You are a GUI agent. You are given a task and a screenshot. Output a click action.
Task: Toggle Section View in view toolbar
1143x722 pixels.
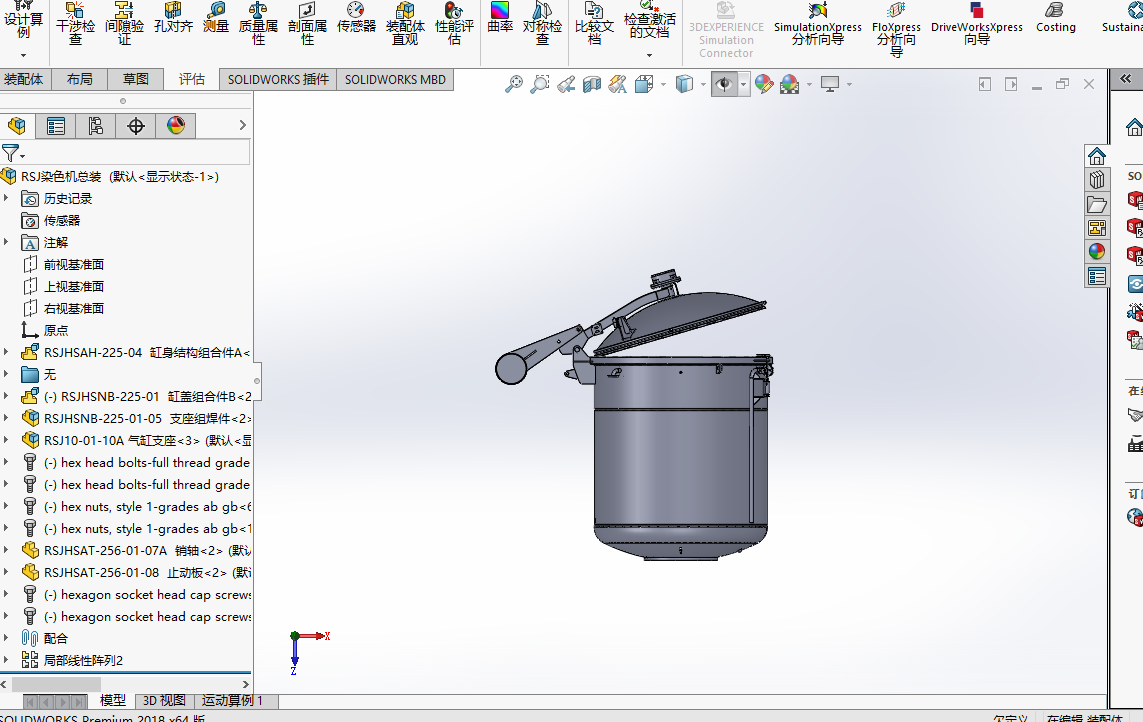(x=592, y=85)
